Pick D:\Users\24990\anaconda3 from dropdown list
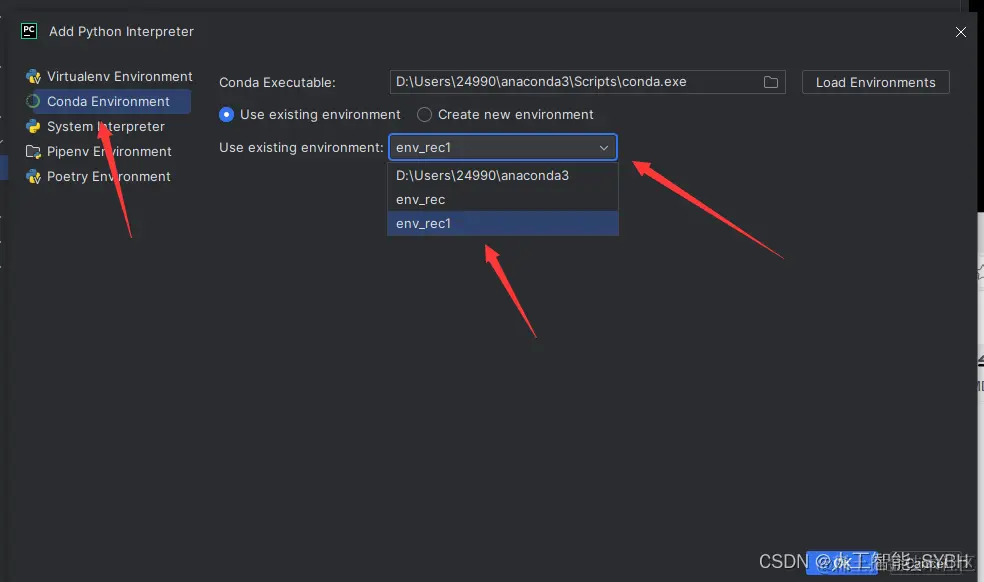The height and width of the screenshot is (582, 984). click(x=503, y=175)
